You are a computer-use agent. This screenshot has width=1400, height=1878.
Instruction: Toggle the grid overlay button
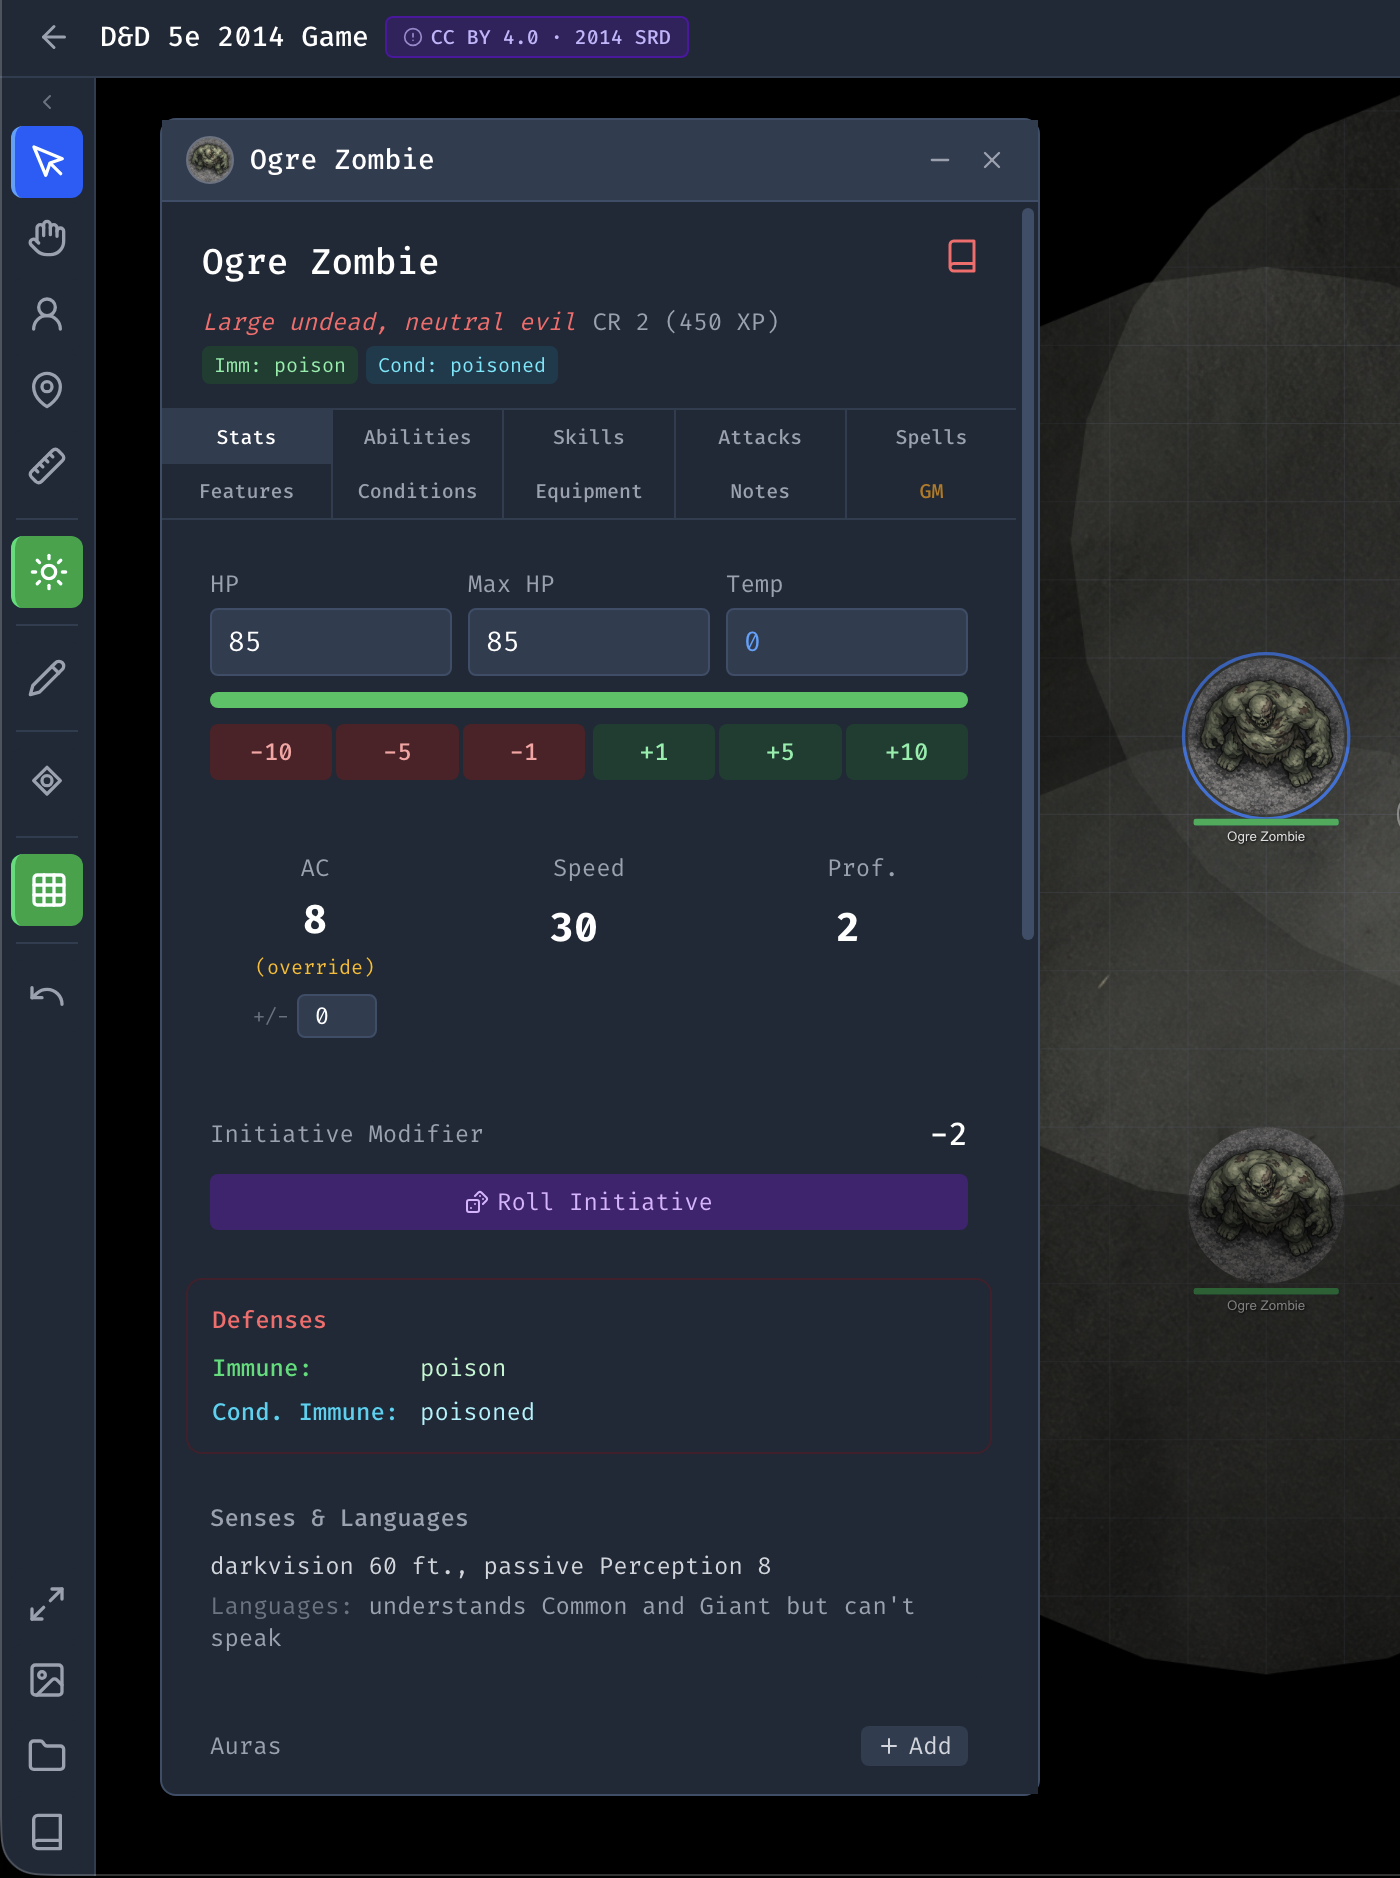pos(47,890)
